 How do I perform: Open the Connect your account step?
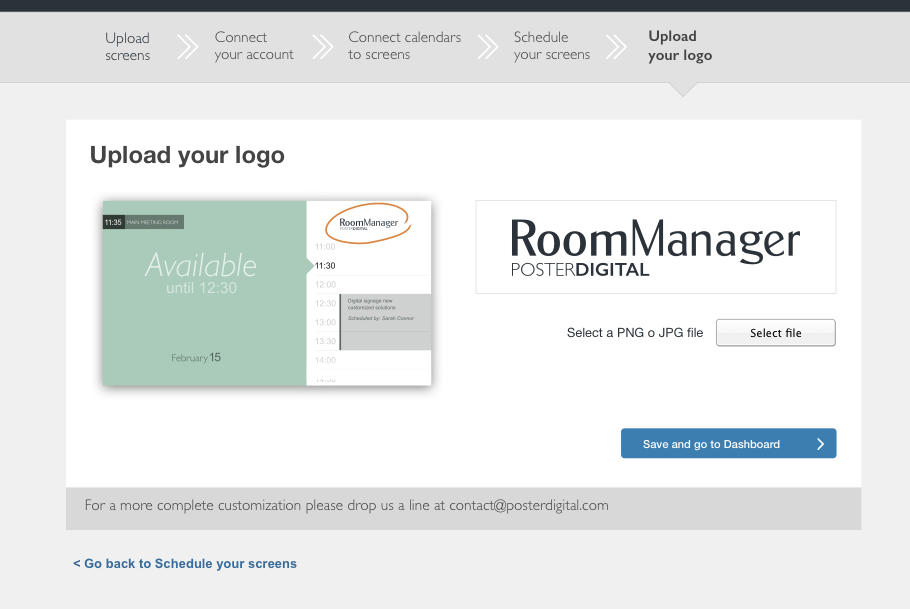254,46
